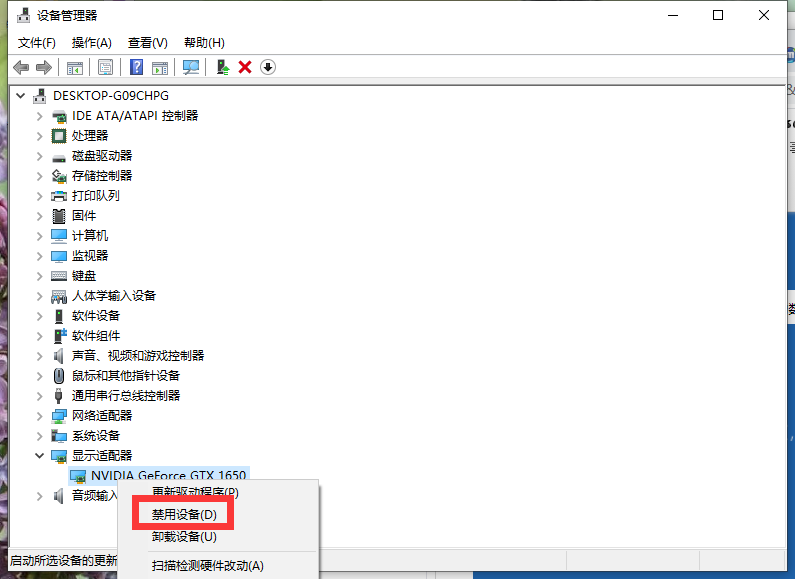
Task: Open the 帮助(H) menu
Action: (x=204, y=43)
